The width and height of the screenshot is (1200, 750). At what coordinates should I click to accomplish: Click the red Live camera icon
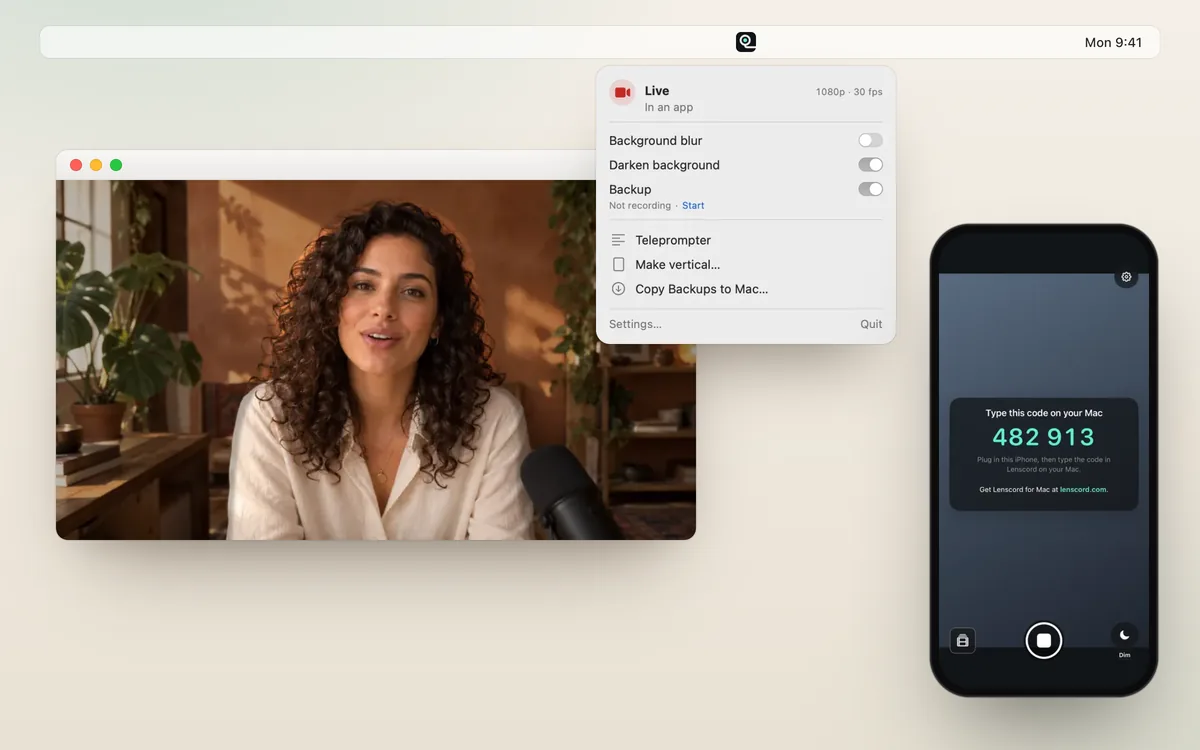pos(622,92)
